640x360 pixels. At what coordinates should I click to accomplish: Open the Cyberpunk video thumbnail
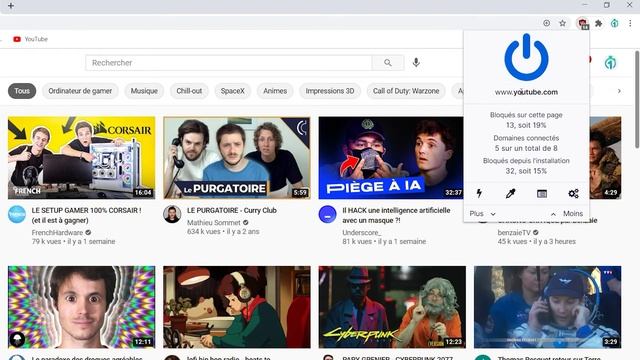pyautogui.click(x=392, y=307)
